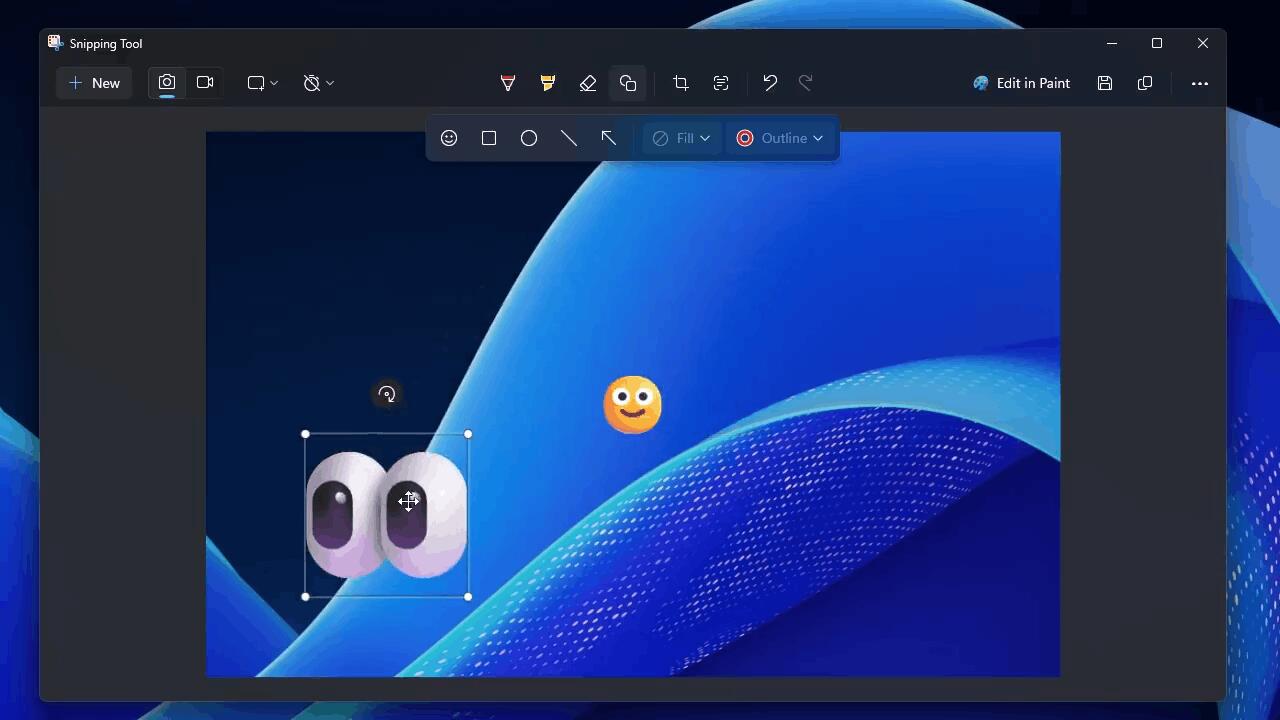
Task: Close the Snipping Tool window
Action: point(1203,43)
